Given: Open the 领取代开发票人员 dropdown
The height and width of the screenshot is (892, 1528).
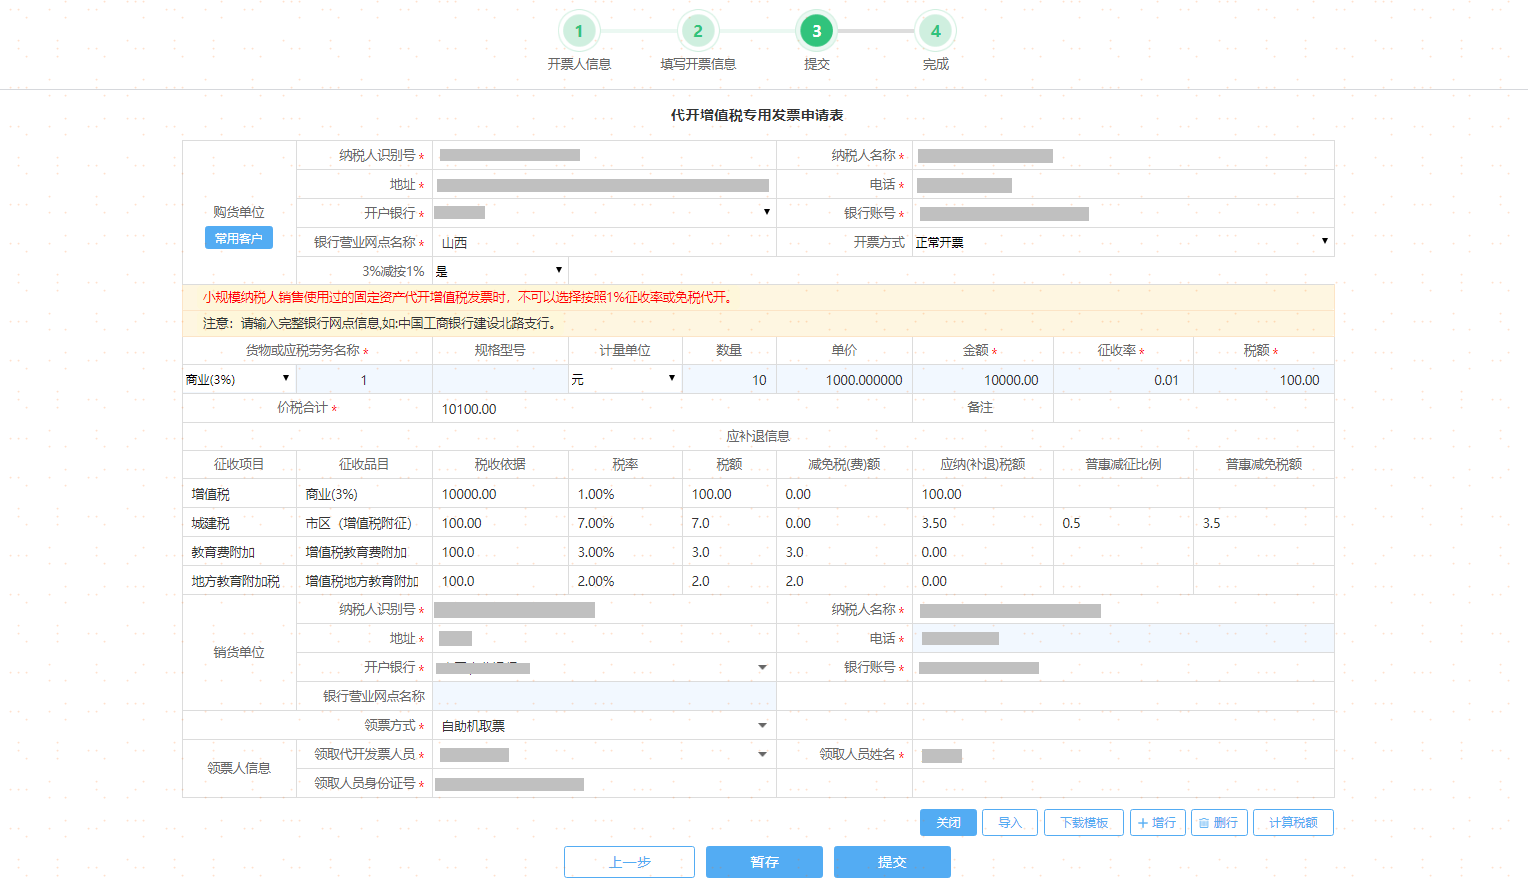Looking at the screenshot, I should point(604,755).
